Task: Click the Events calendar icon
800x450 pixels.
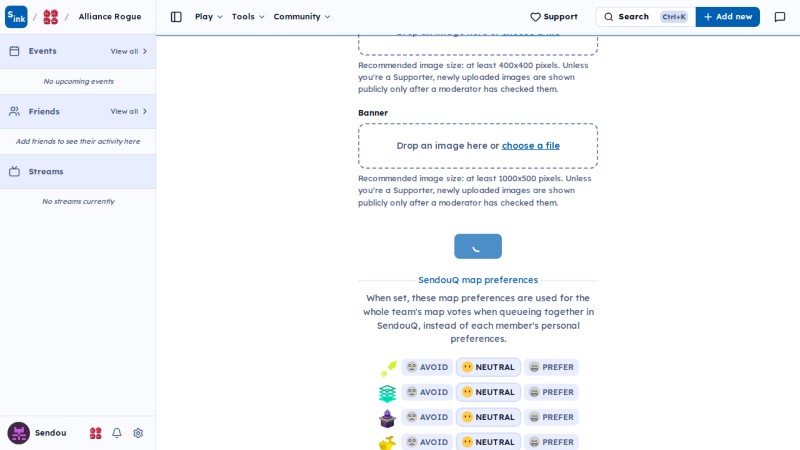Action: 14,51
